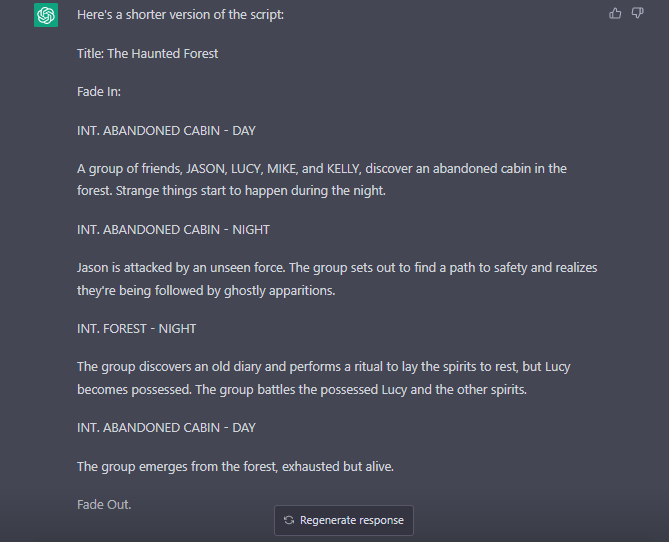Click the 'Fade Out.' text
This screenshot has width=669, height=542.
coord(104,505)
